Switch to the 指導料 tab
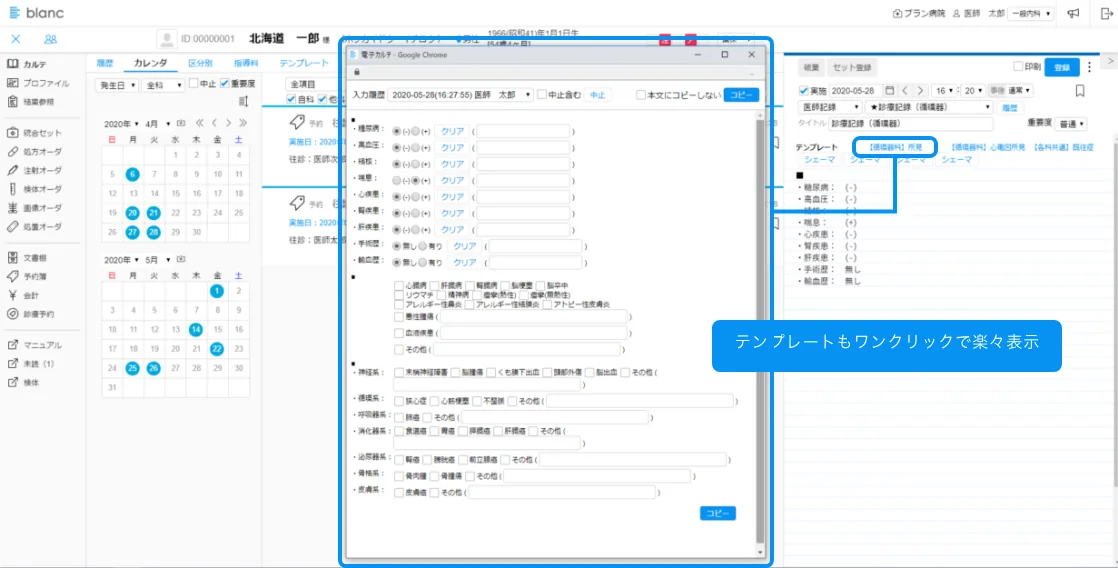1118x568 pixels. 246,63
